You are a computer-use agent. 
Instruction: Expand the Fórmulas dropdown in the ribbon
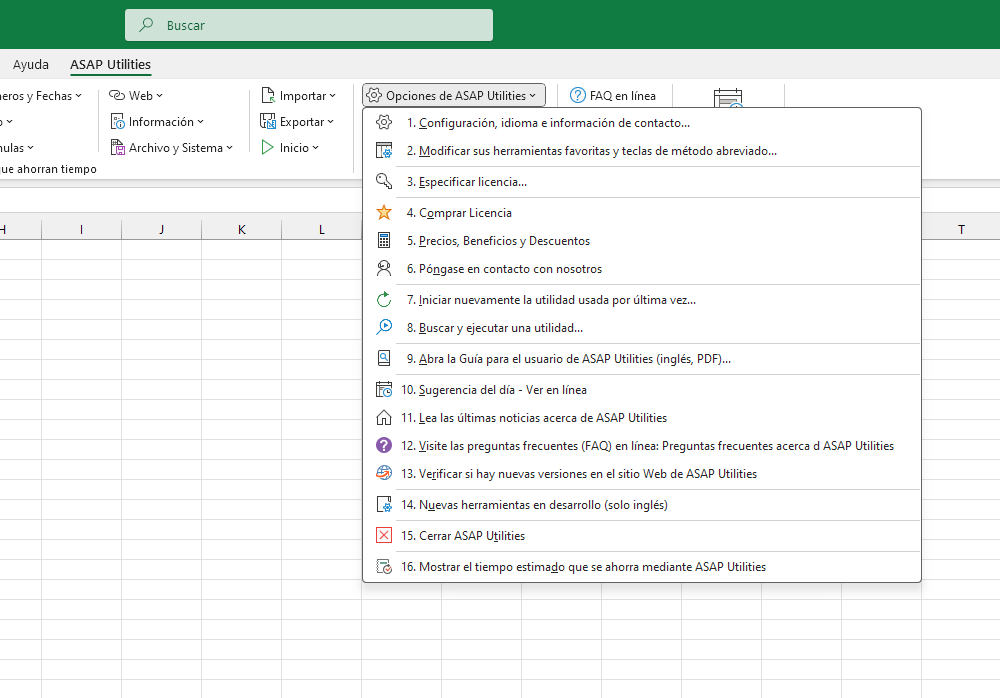coord(16,148)
